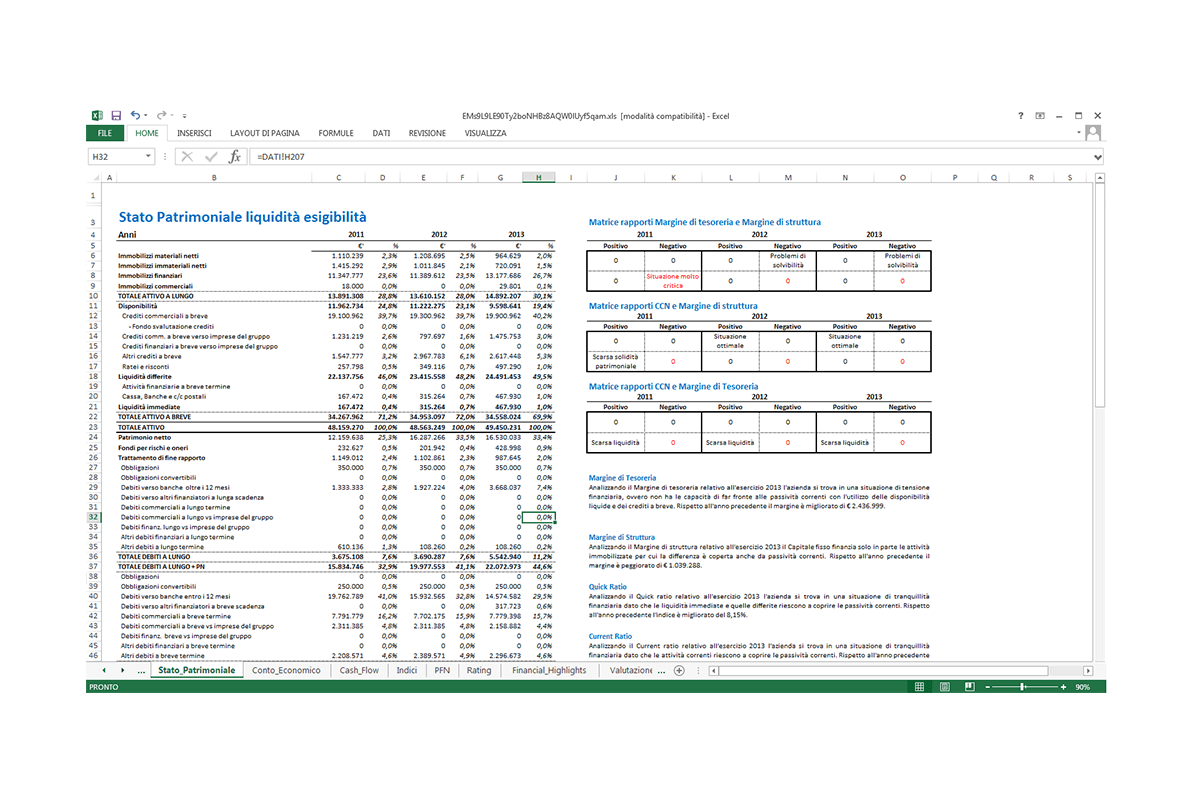This screenshot has width=1193, height=800.
Task: Save the workbook with the floppy disk icon
Action: click(x=116, y=116)
